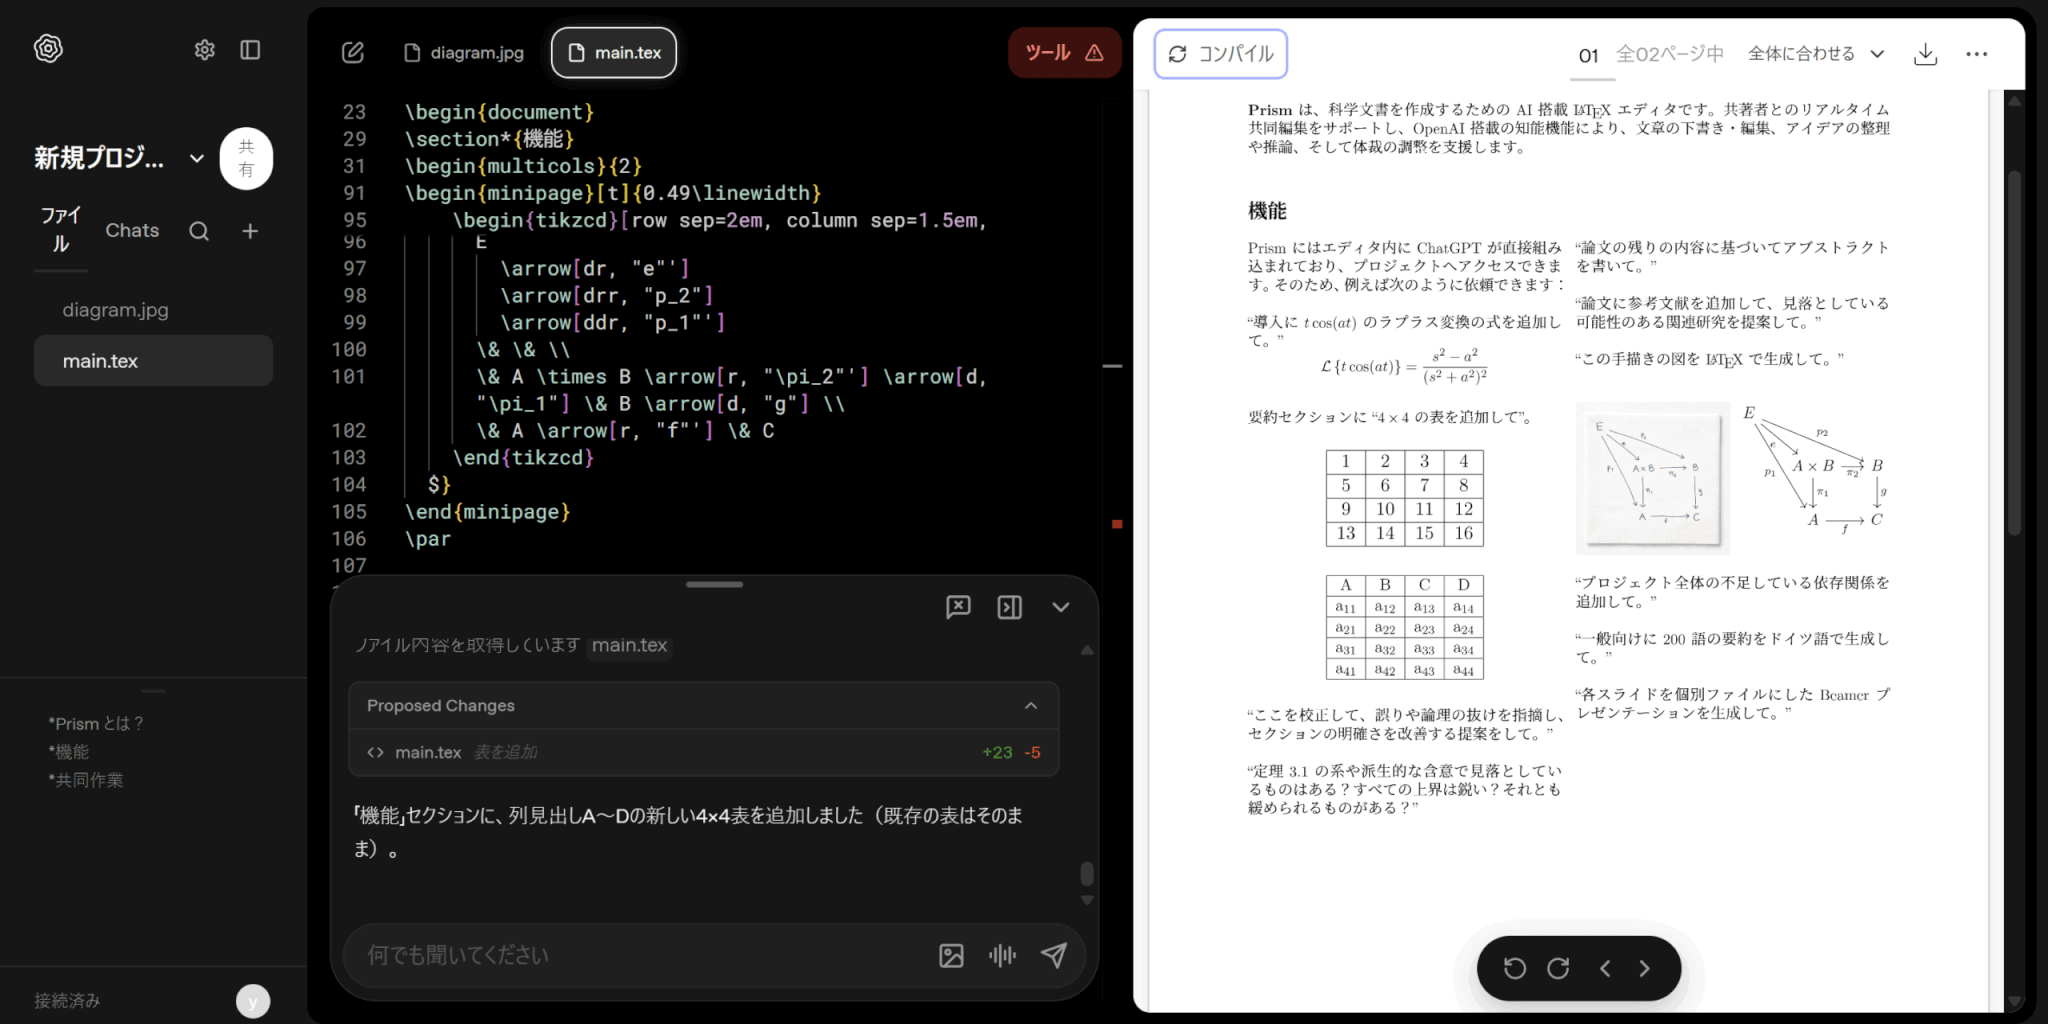Send the message with the paper plane icon
Image resolution: width=2048 pixels, height=1024 pixels.
pos(1053,956)
